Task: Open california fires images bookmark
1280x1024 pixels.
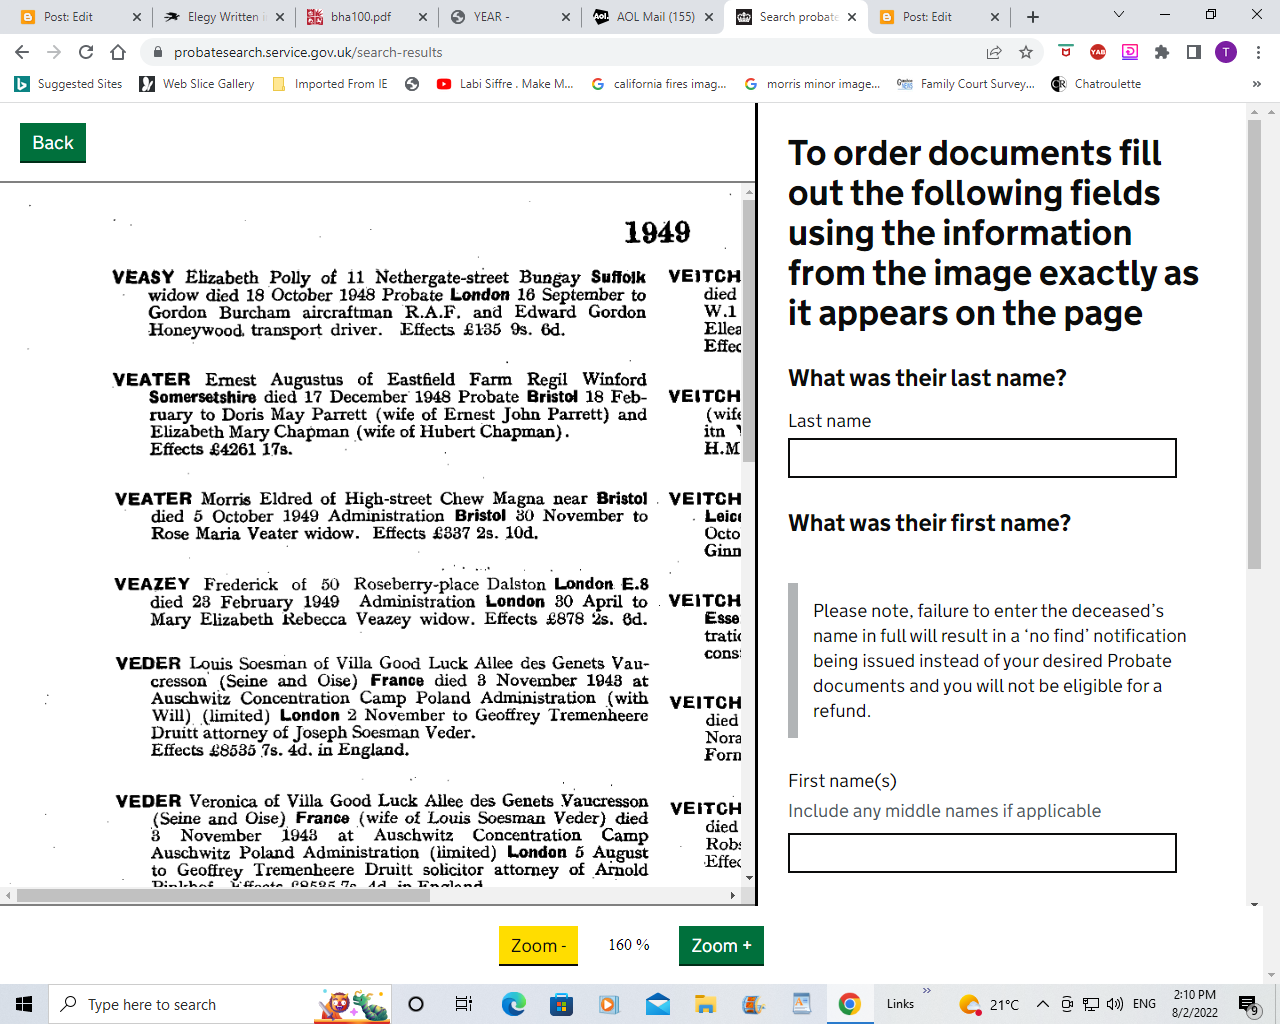Action: tap(660, 84)
